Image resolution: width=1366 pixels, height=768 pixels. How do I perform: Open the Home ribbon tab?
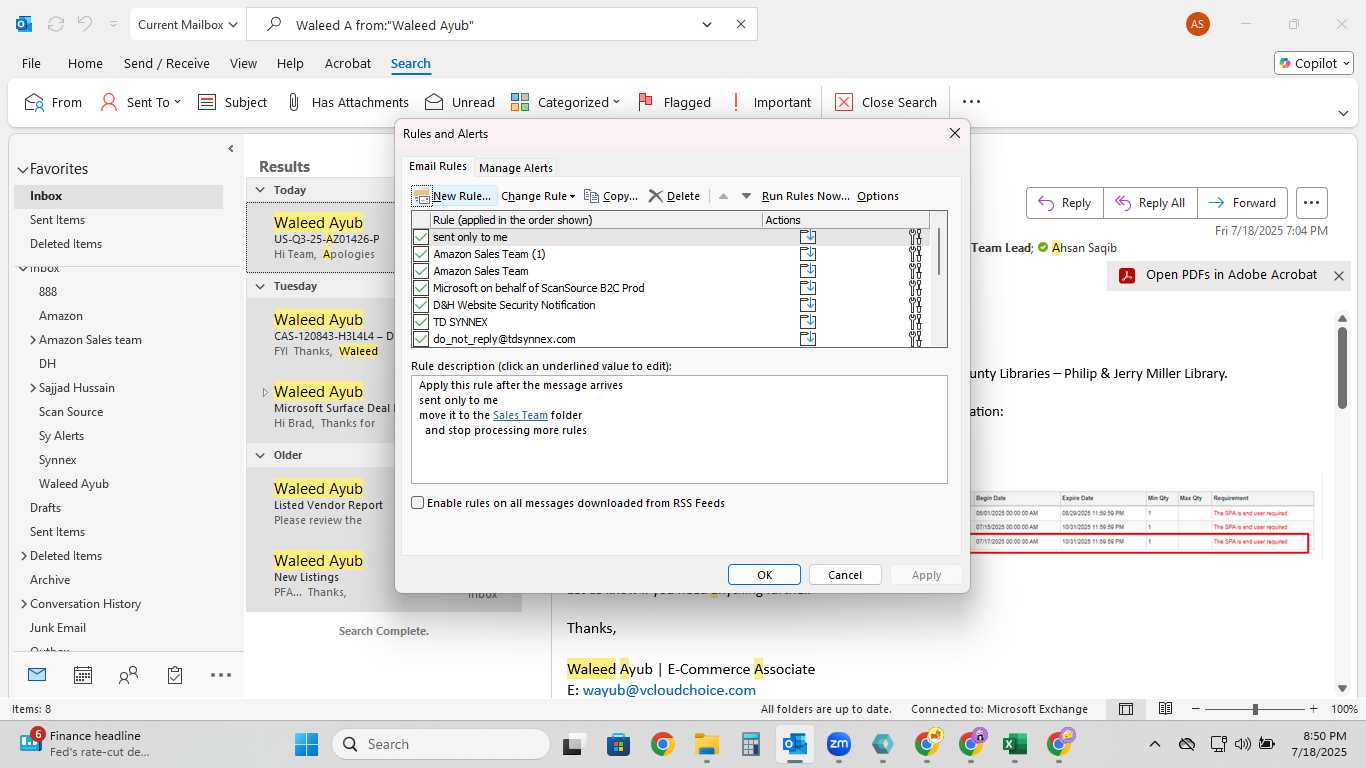pyautogui.click(x=85, y=63)
